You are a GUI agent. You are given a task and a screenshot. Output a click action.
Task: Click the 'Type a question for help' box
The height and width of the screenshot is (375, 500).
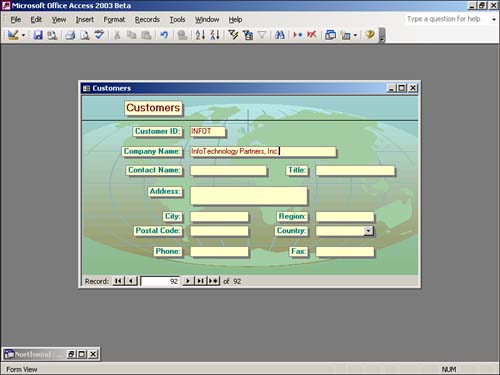pos(446,19)
